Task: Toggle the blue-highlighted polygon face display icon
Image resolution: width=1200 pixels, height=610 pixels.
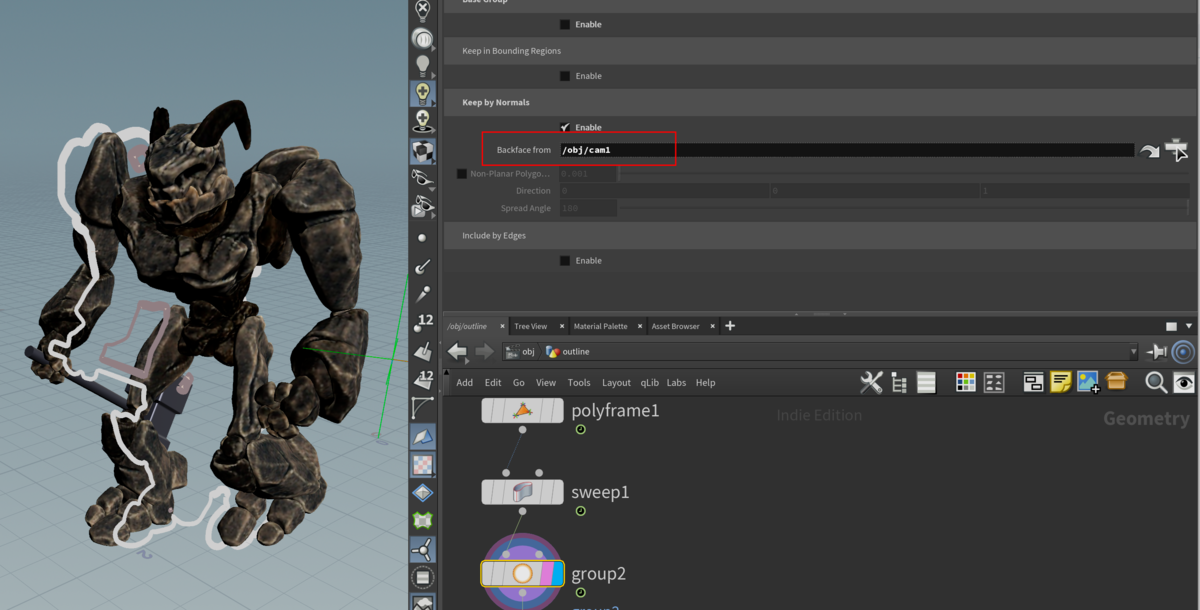Action: [x=423, y=437]
